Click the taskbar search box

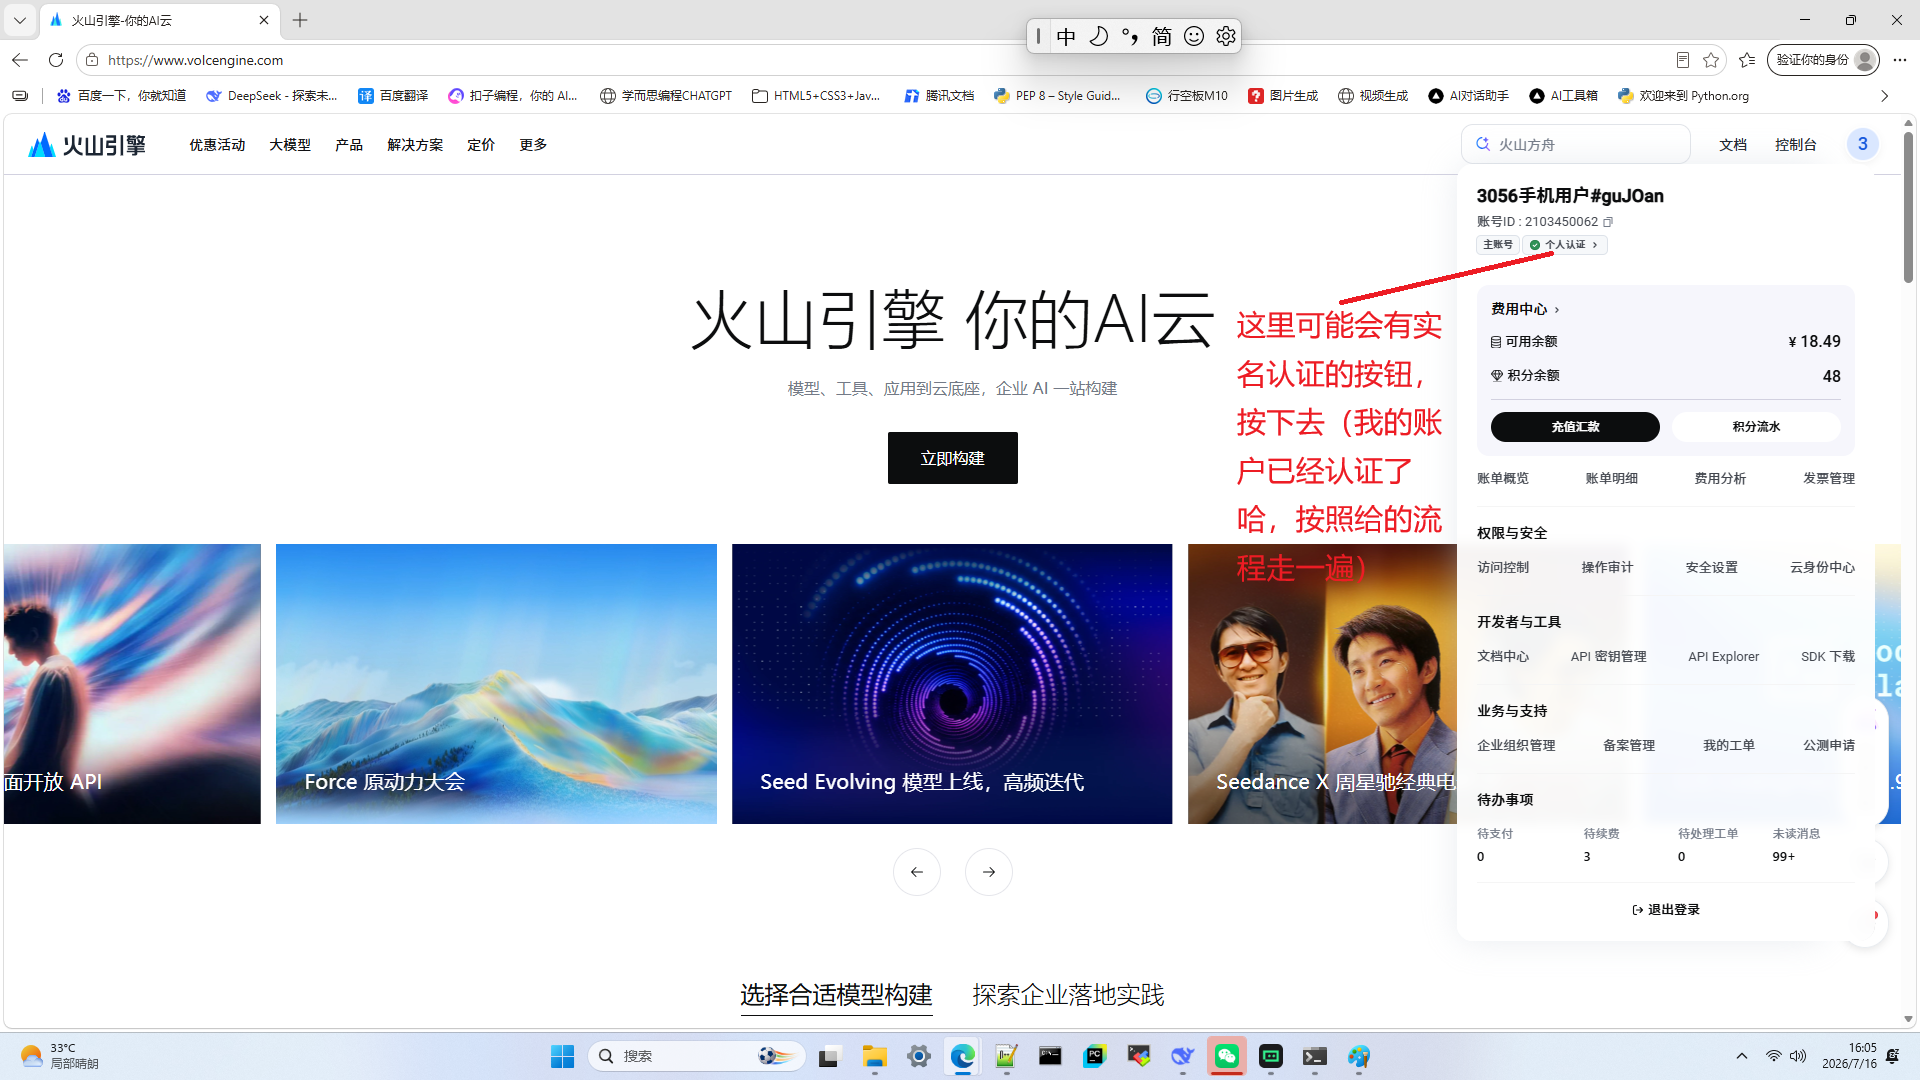697,1056
